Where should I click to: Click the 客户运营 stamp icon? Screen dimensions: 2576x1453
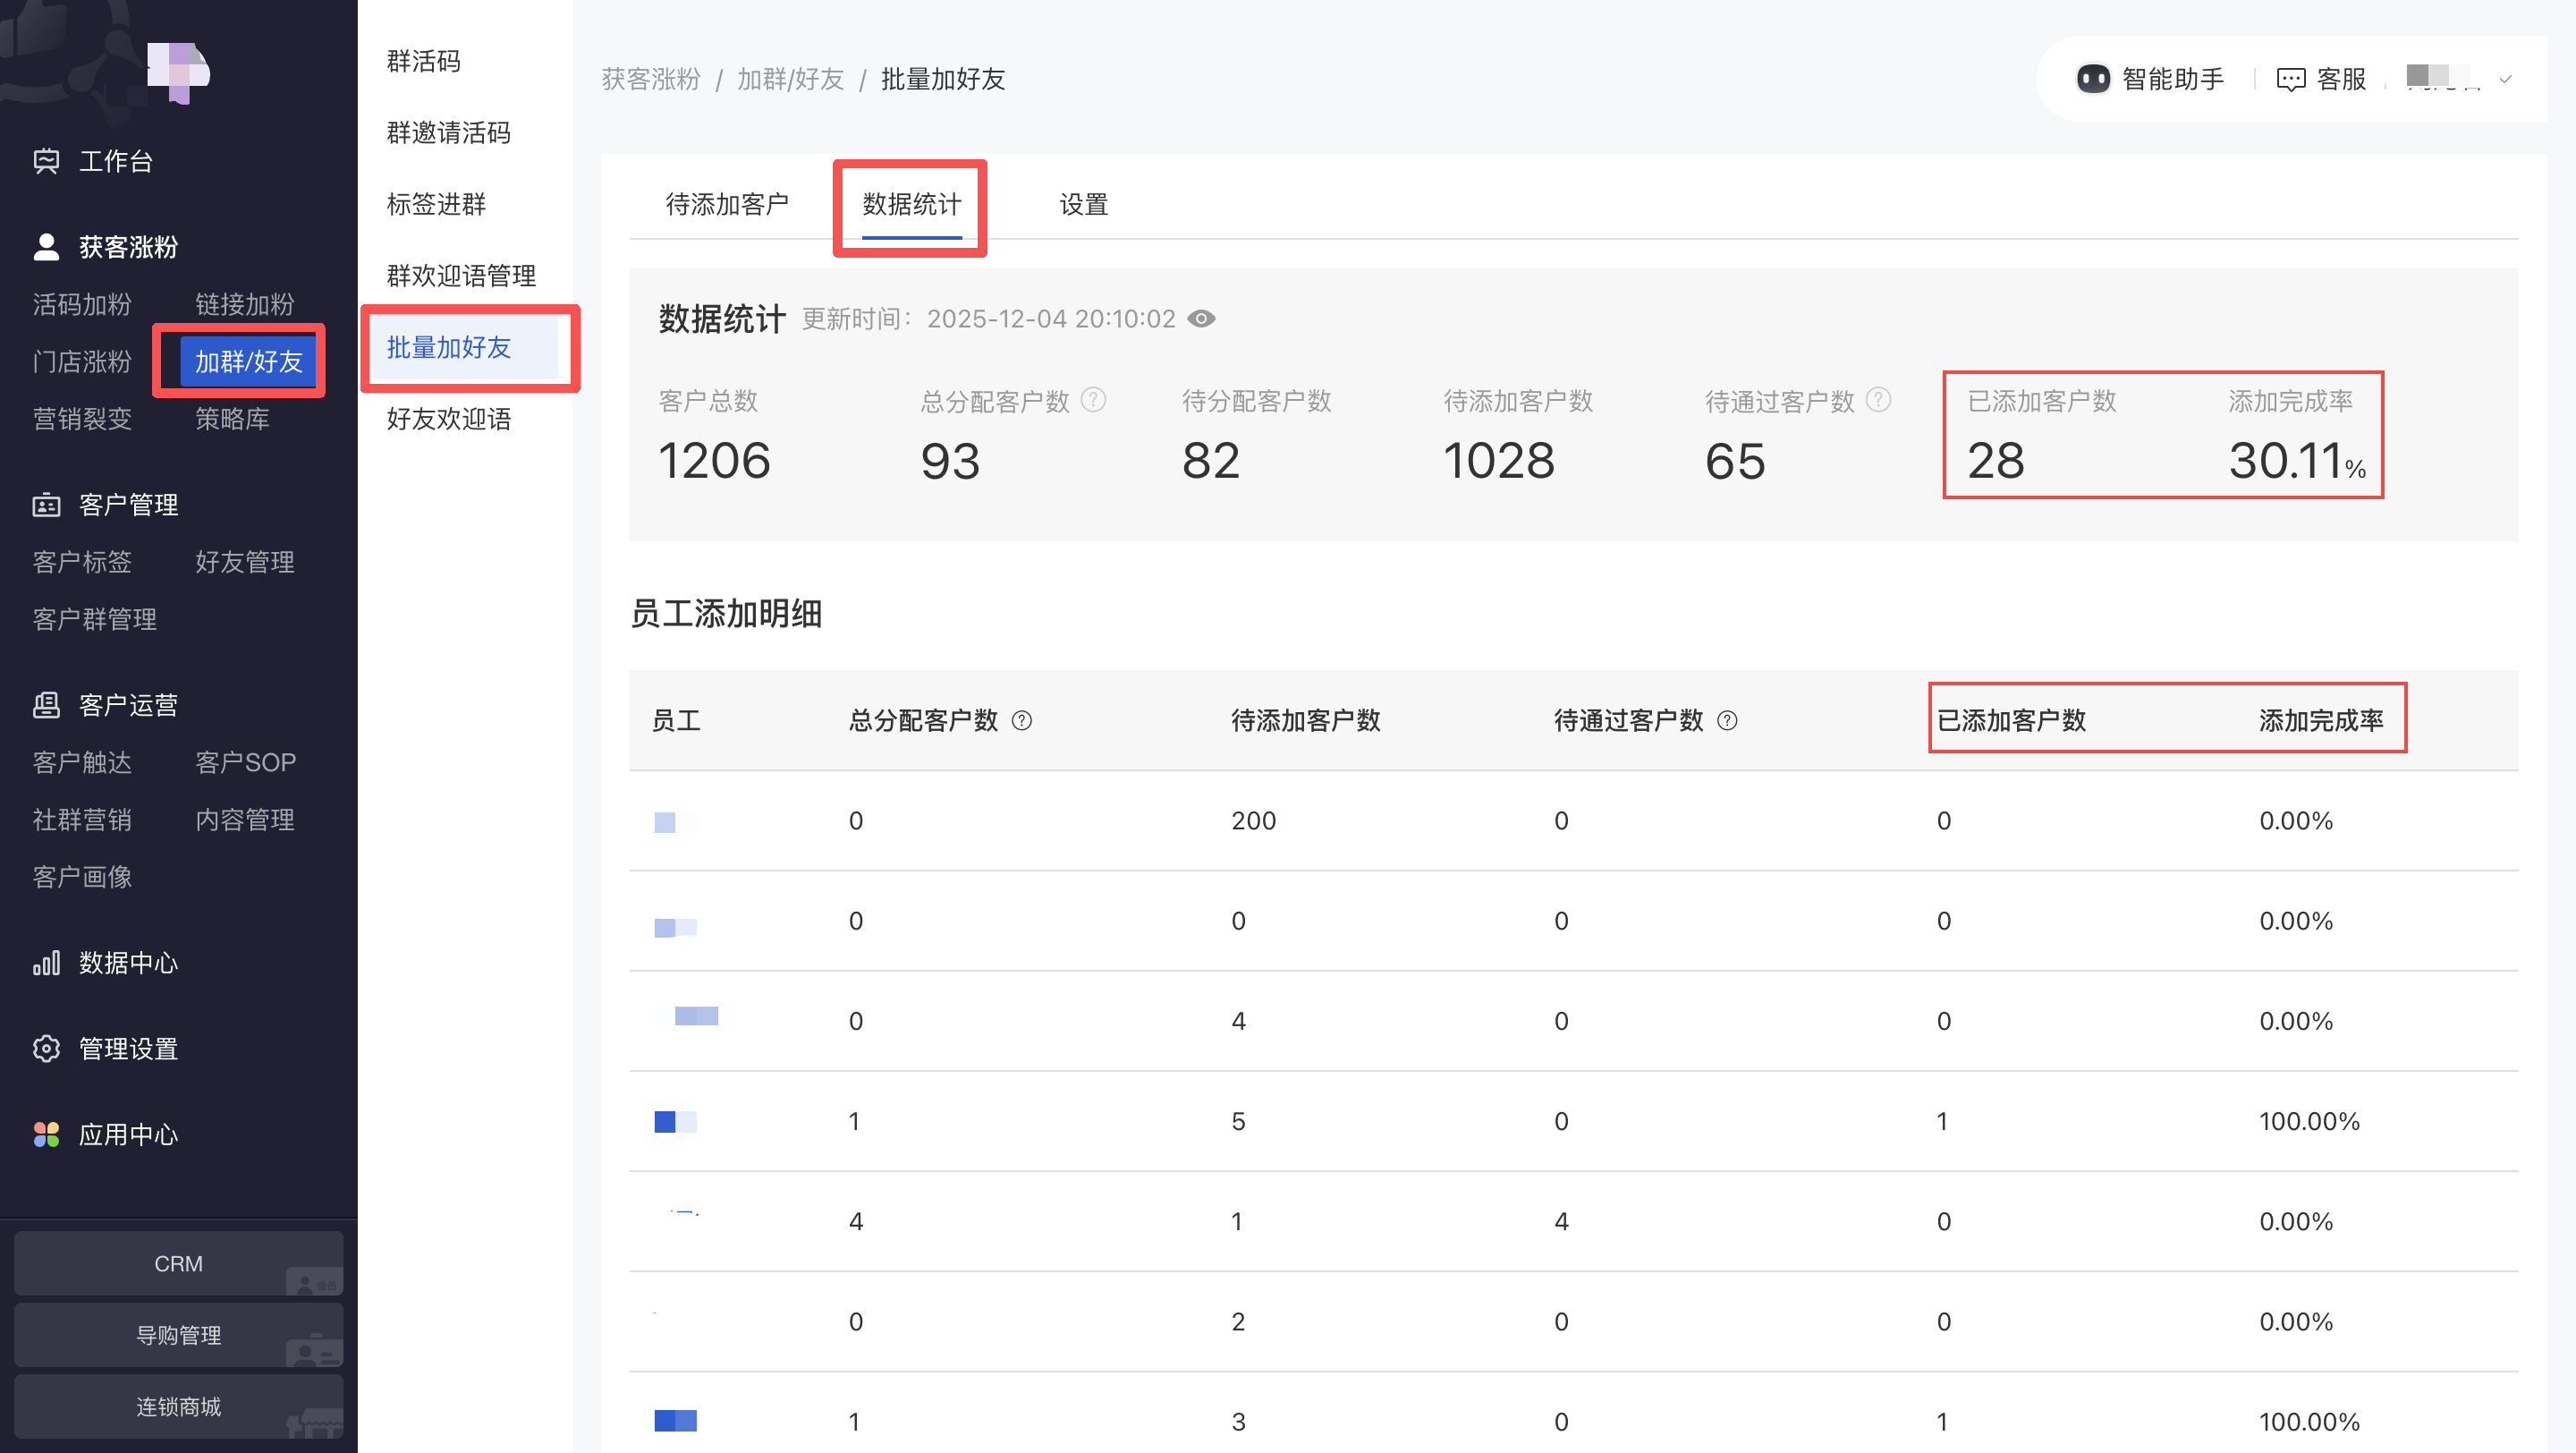[46, 705]
